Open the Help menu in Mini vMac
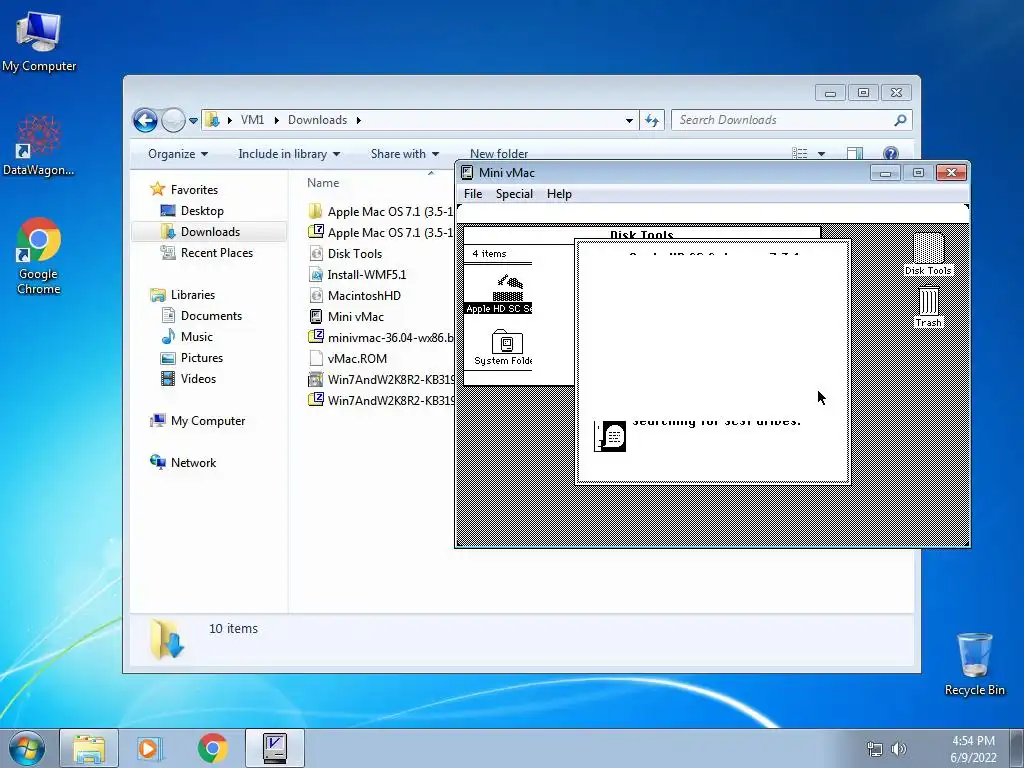 (559, 194)
